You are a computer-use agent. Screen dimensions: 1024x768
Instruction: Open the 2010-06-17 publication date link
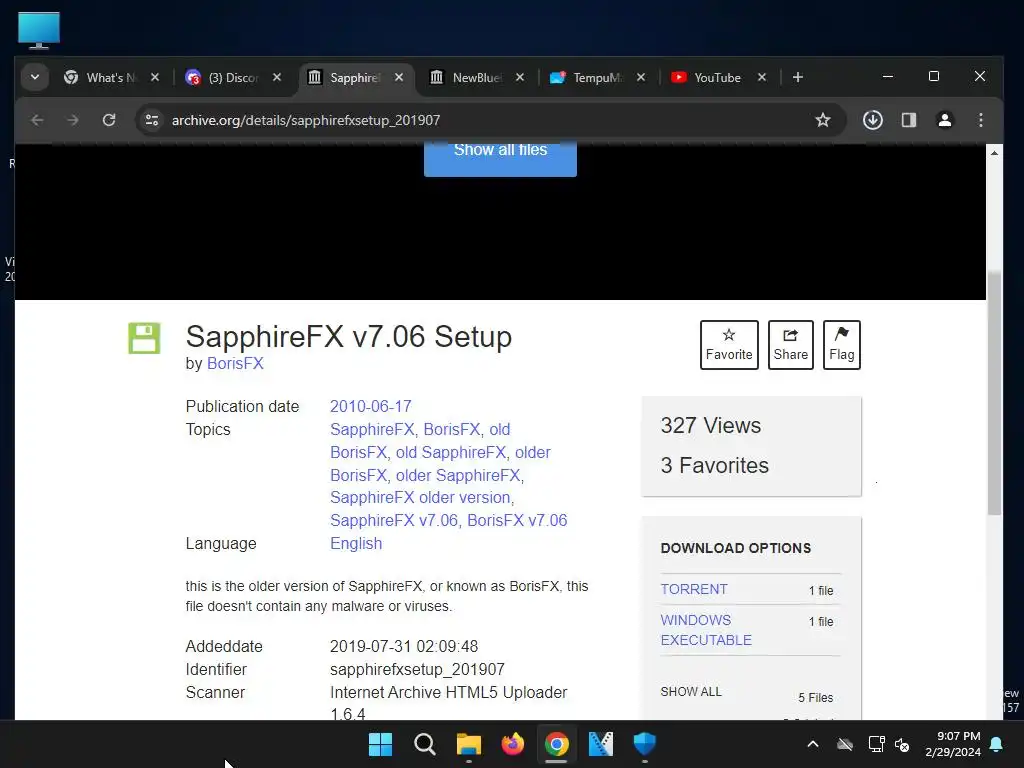tap(371, 406)
